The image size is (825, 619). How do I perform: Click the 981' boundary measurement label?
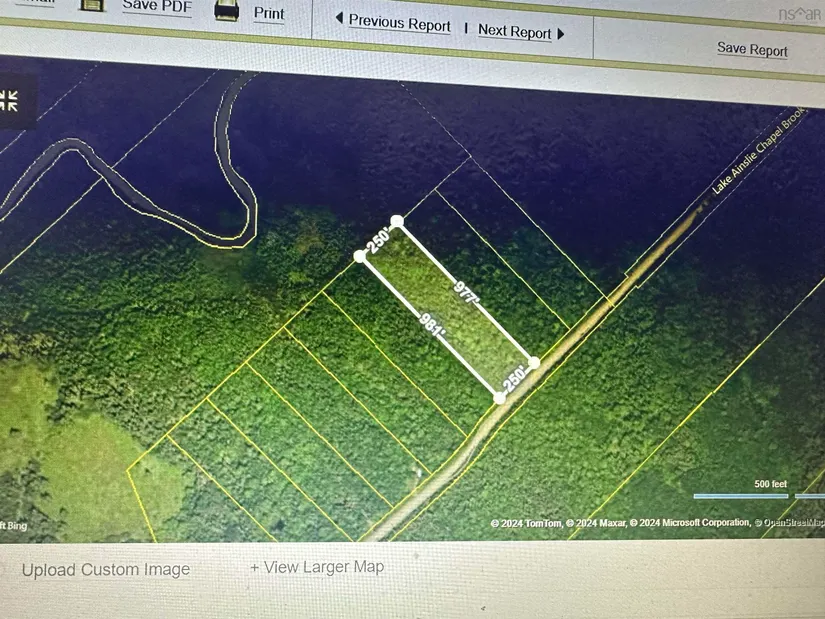point(429,326)
